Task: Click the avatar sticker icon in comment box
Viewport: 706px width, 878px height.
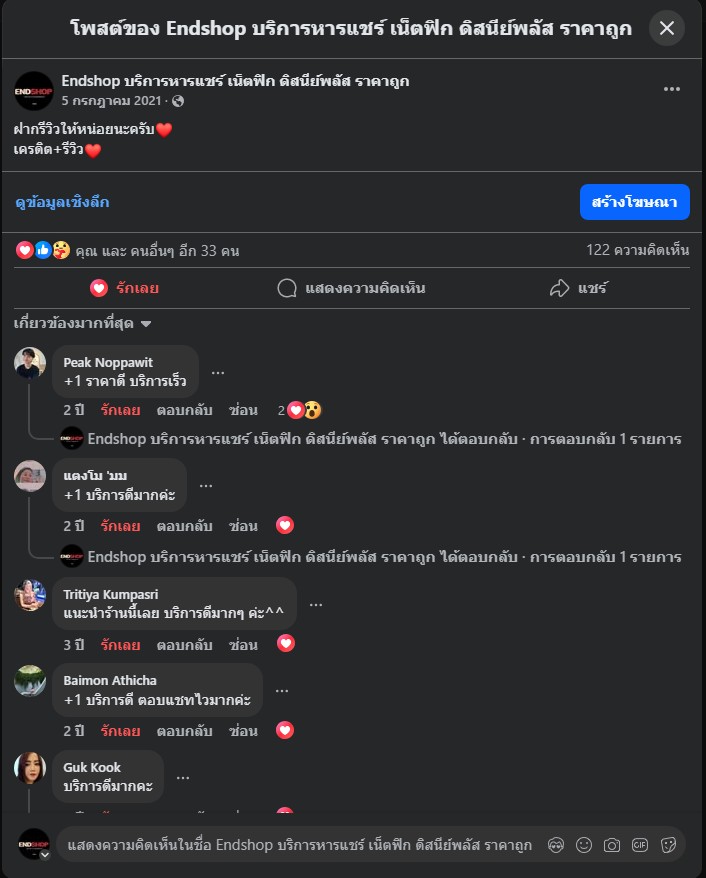Action: point(556,845)
